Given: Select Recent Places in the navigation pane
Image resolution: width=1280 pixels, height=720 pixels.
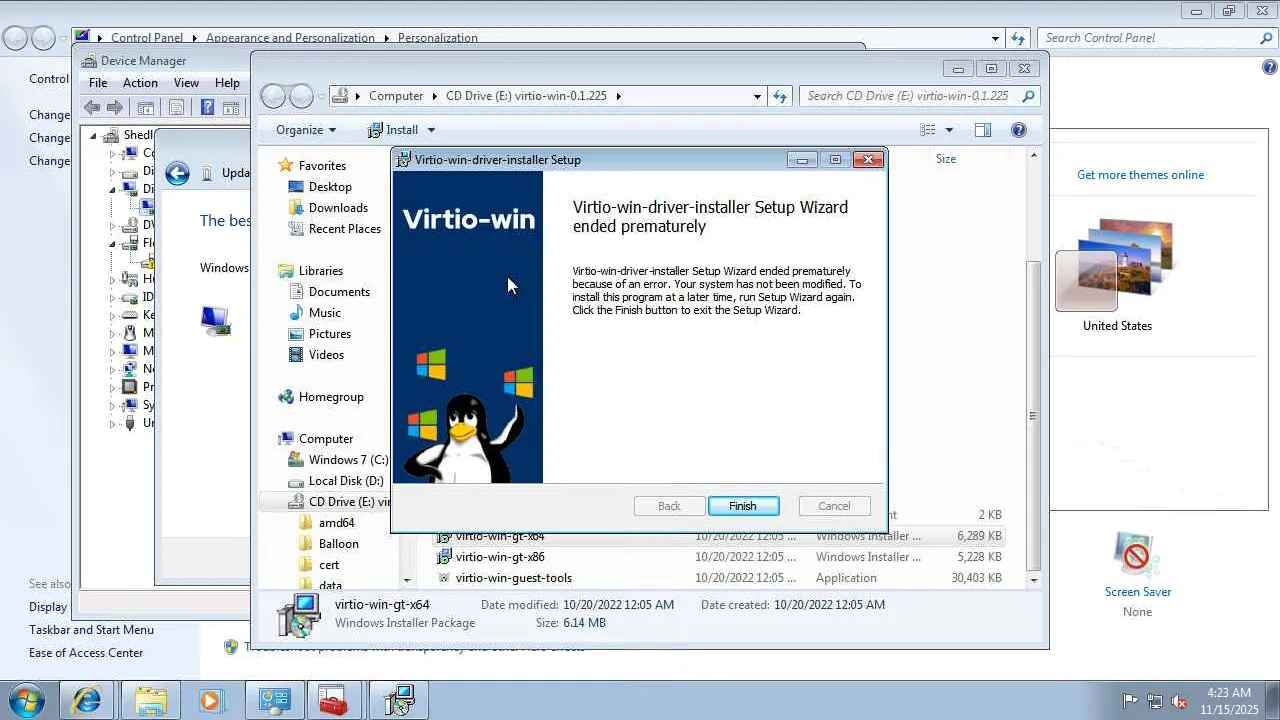Looking at the screenshot, I should pos(345,229).
